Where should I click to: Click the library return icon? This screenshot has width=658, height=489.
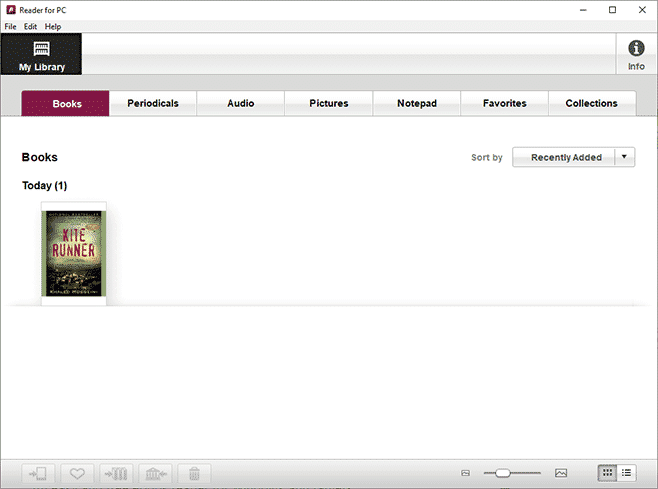155,473
